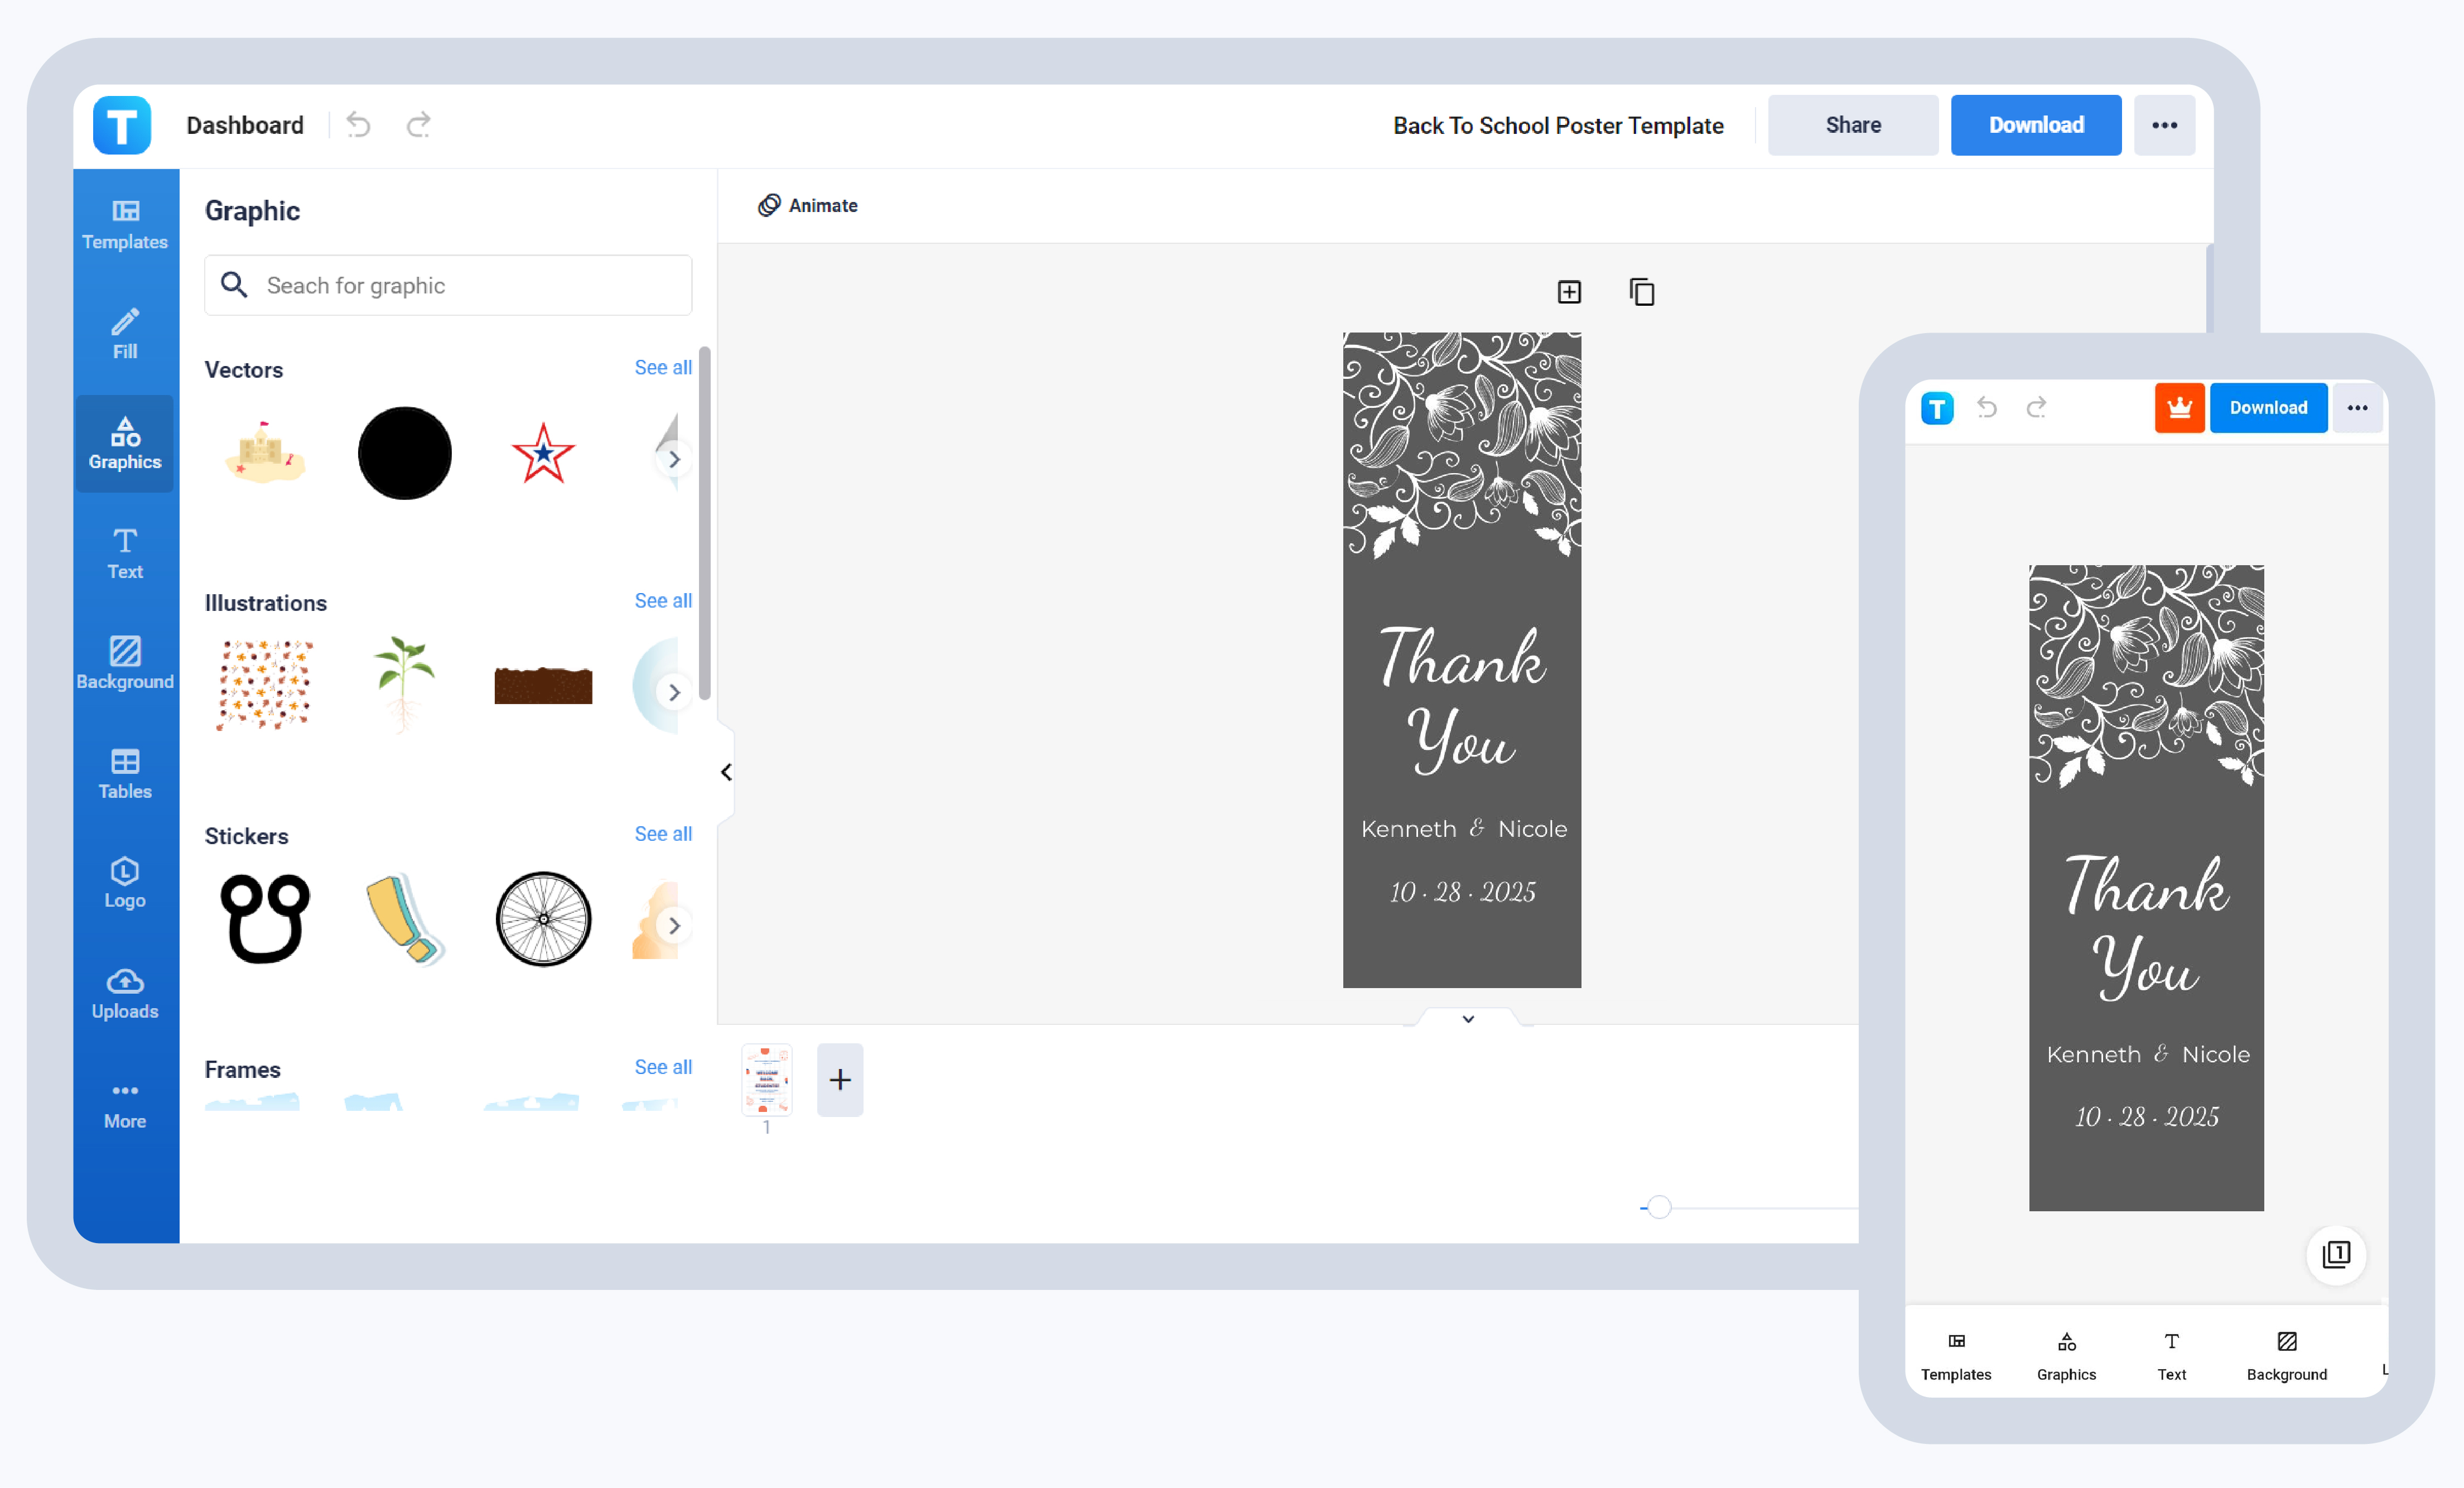Click the zoom slider handle
Viewport: 2464px width, 1488px height.
(1659, 1207)
